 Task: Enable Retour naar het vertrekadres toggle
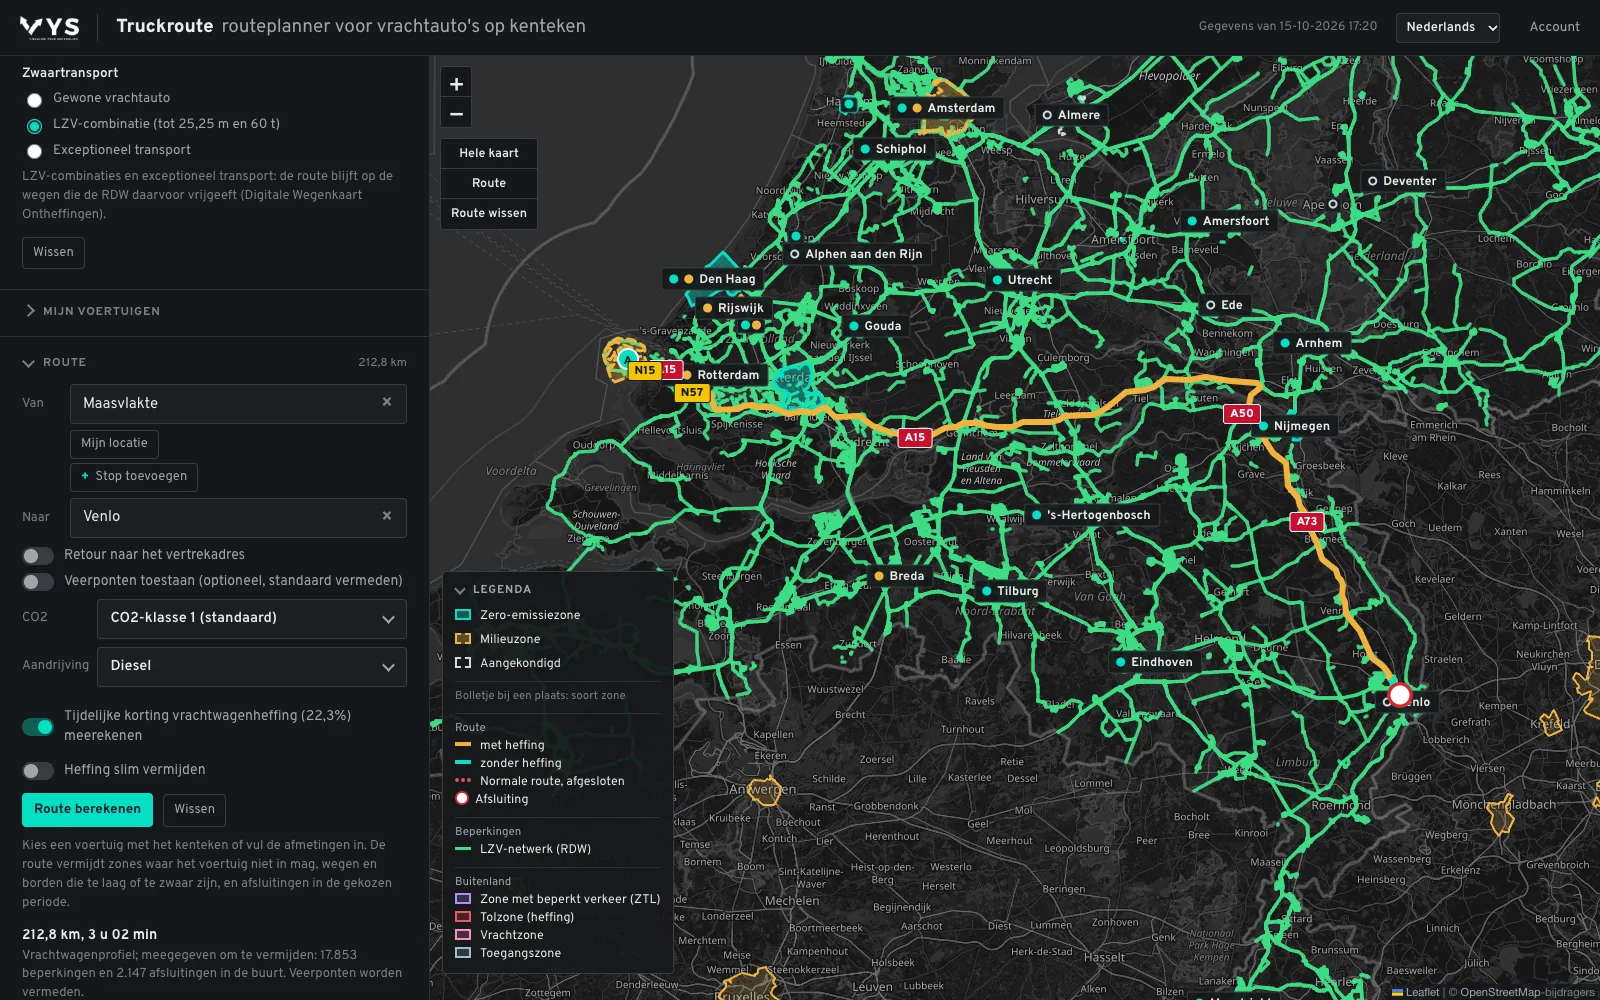pyautogui.click(x=38, y=555)
